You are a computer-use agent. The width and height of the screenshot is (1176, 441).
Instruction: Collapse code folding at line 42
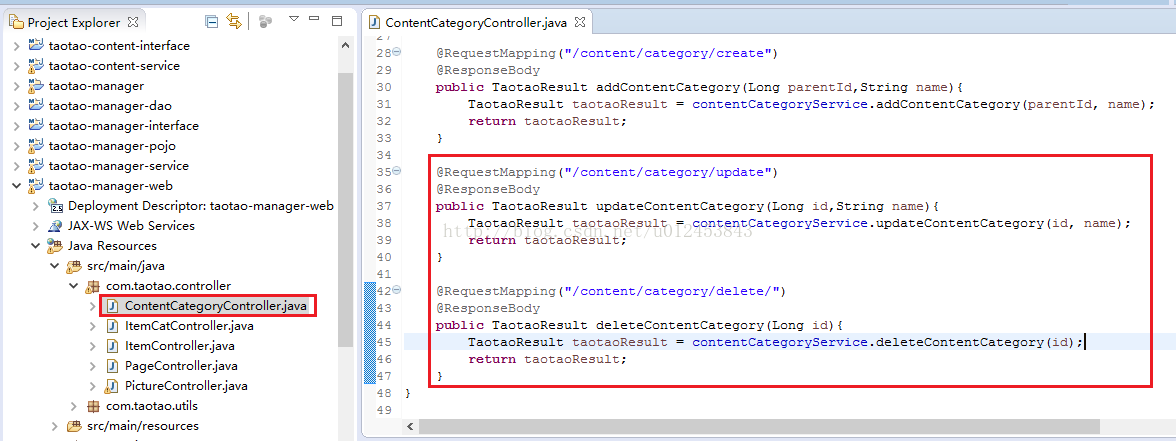[x=397, y=291]
